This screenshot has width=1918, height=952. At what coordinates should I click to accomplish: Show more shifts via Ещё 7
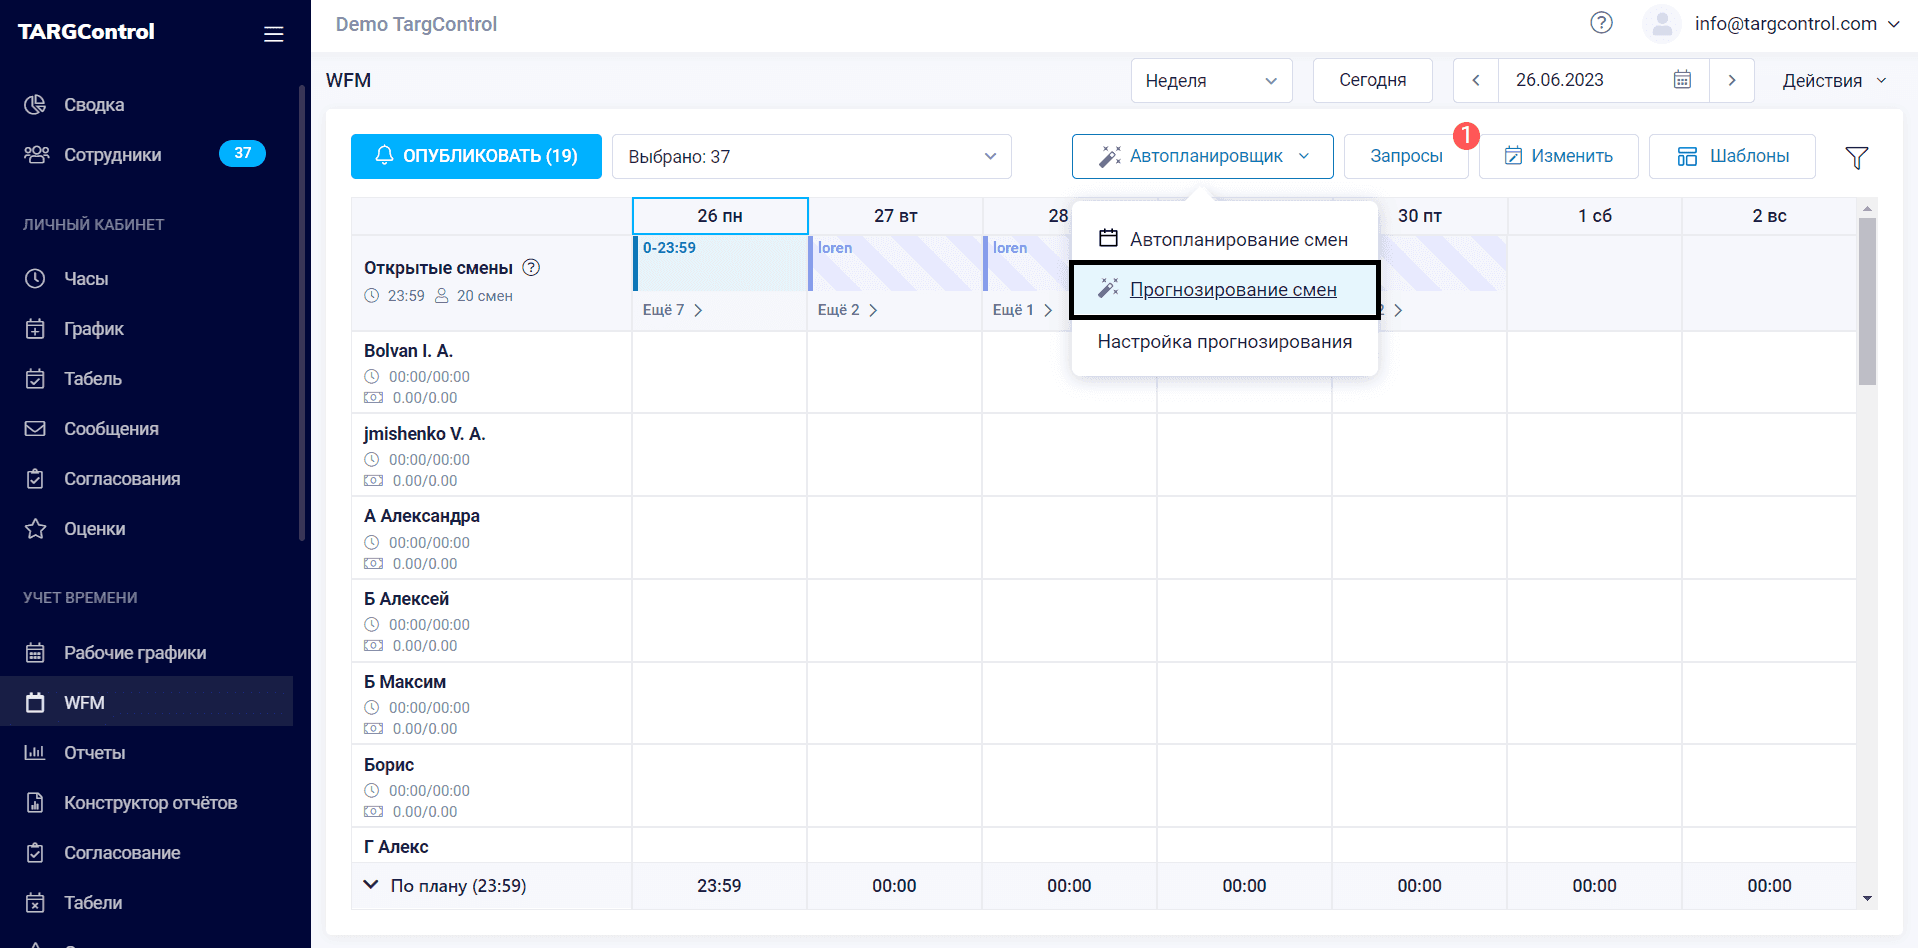tap(672, 310)
